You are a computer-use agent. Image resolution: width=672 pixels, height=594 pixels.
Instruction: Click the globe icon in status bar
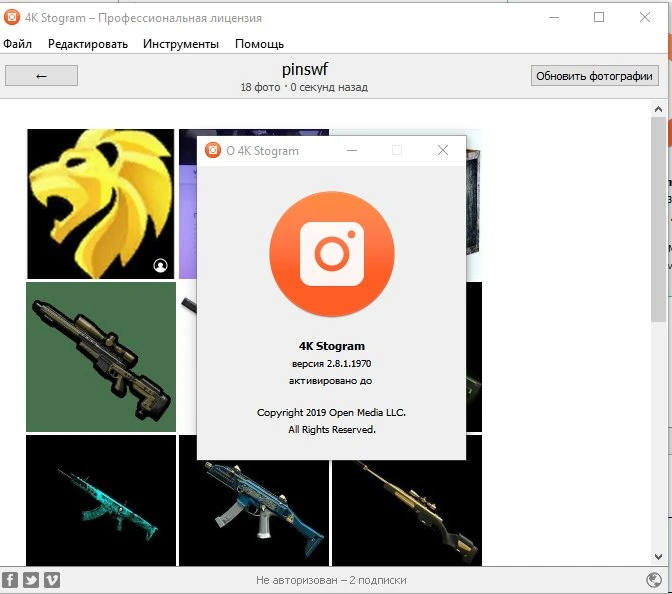pyautogui.click(x=654, y=580)
